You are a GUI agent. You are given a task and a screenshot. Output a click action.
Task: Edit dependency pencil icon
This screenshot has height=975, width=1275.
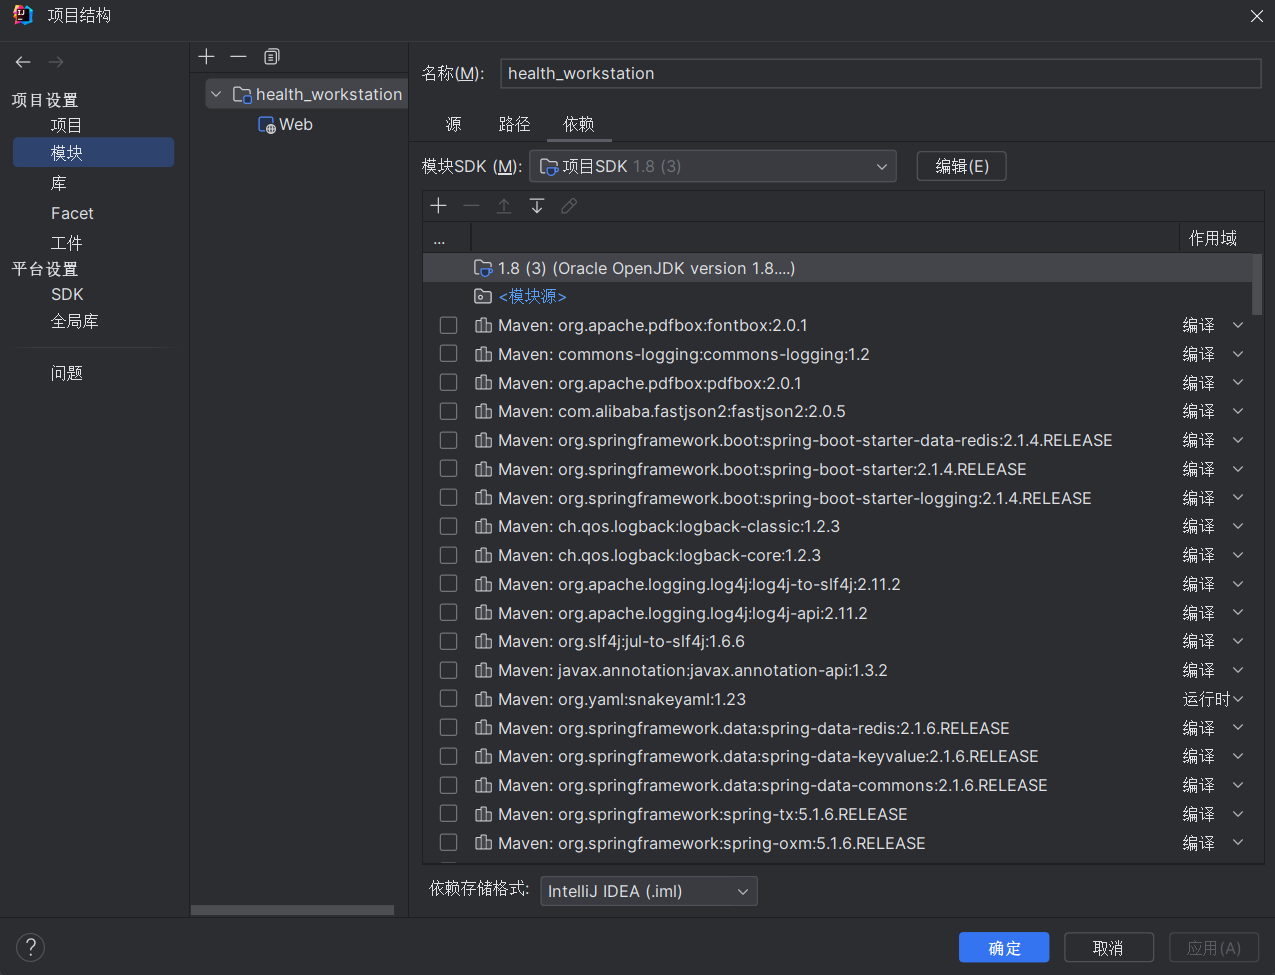[569, 206]
